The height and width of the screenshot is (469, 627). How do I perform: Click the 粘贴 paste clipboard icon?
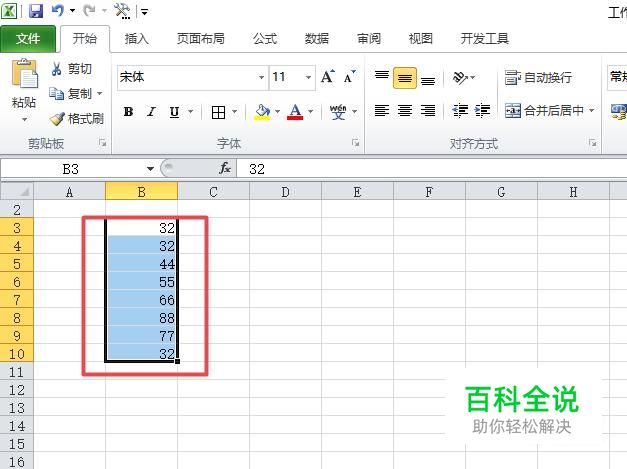pyautogui.click(x=25, y=74)
